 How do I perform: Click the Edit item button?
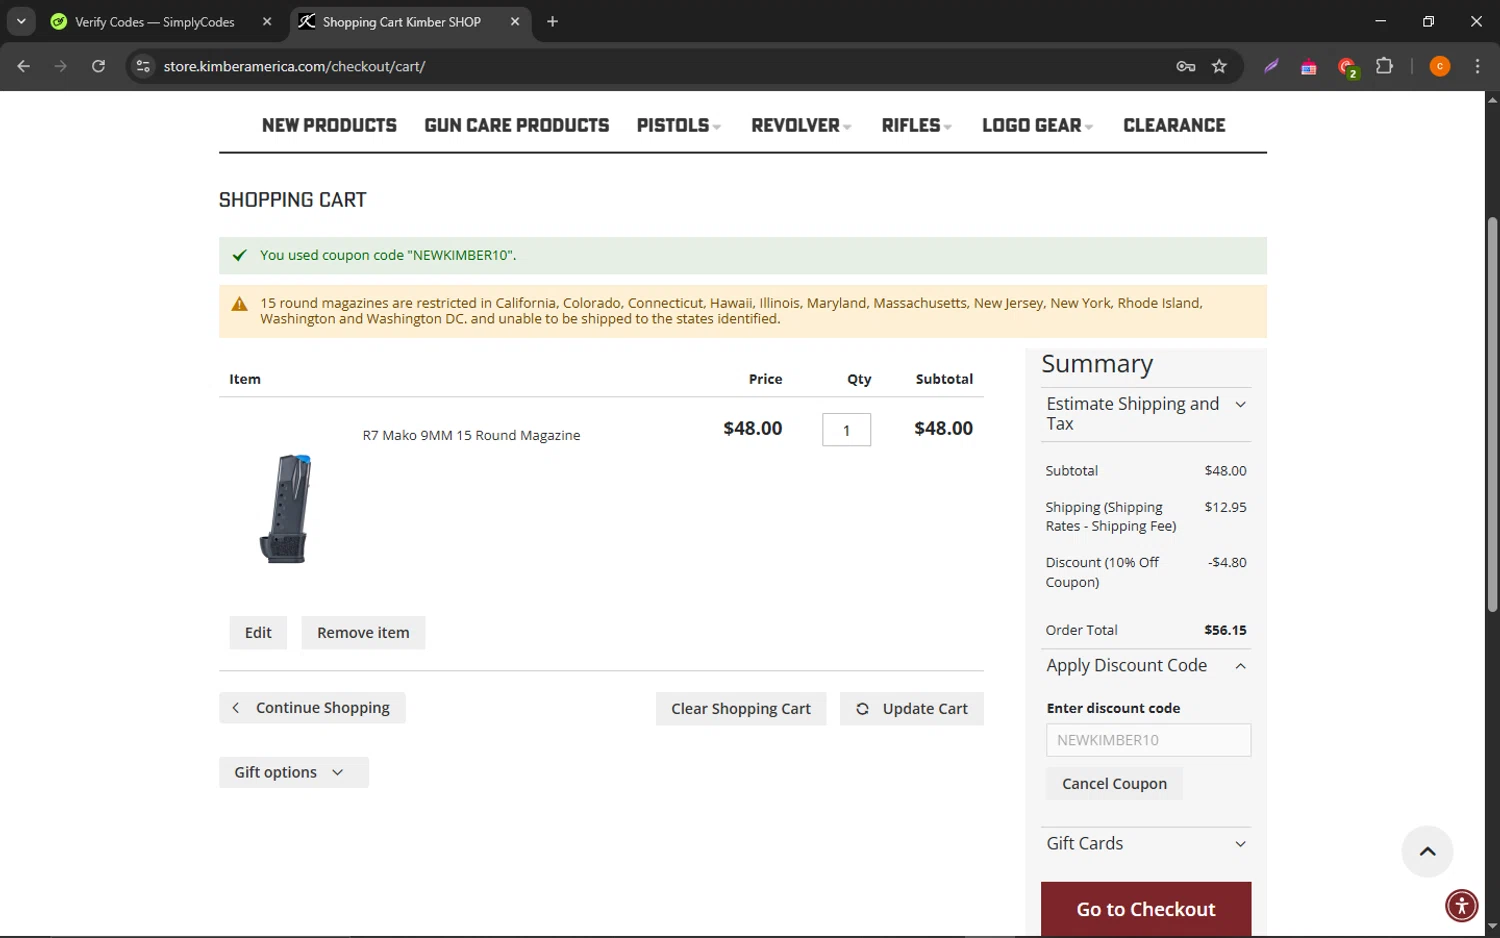258,633
